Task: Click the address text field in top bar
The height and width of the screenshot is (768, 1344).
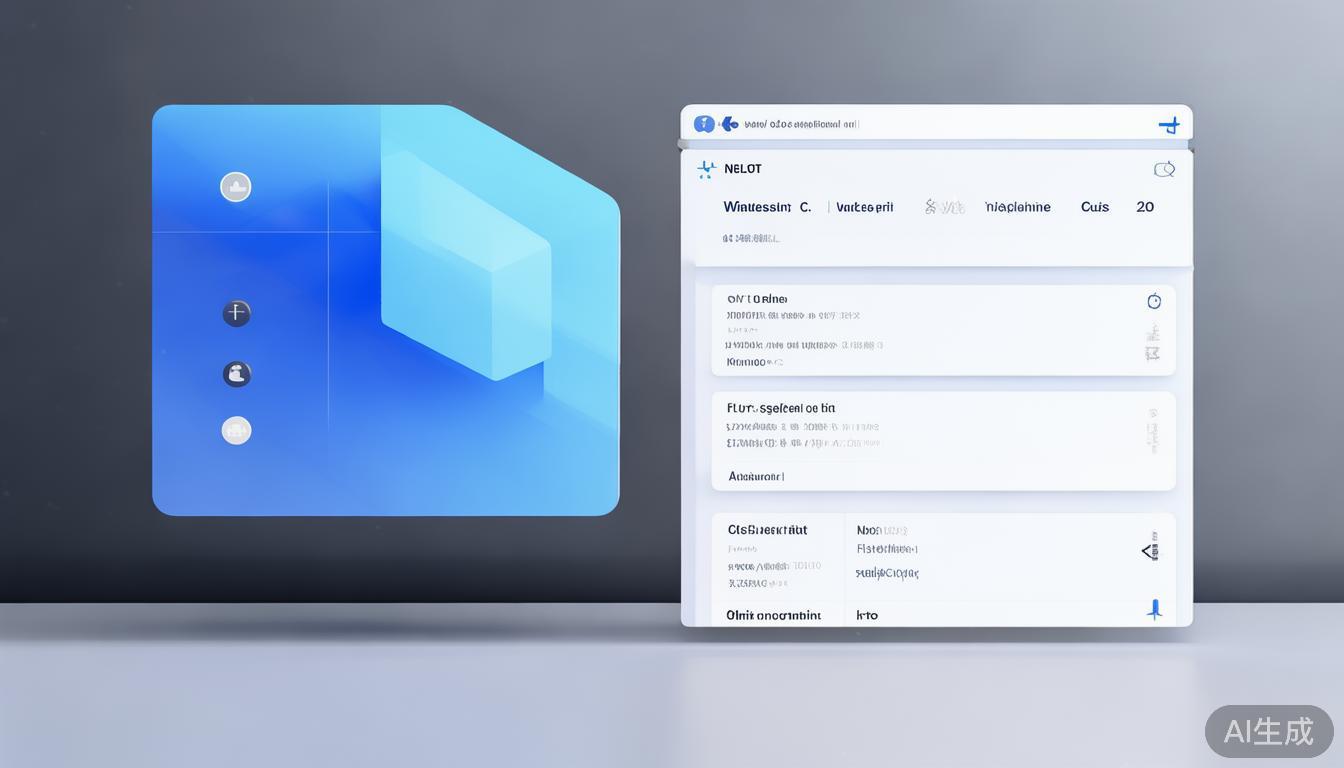Action: tap(802, 125)
